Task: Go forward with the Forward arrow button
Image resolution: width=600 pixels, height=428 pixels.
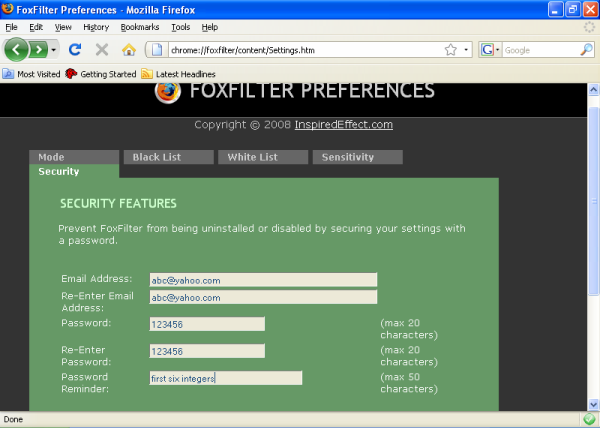Action: (38, 50)
